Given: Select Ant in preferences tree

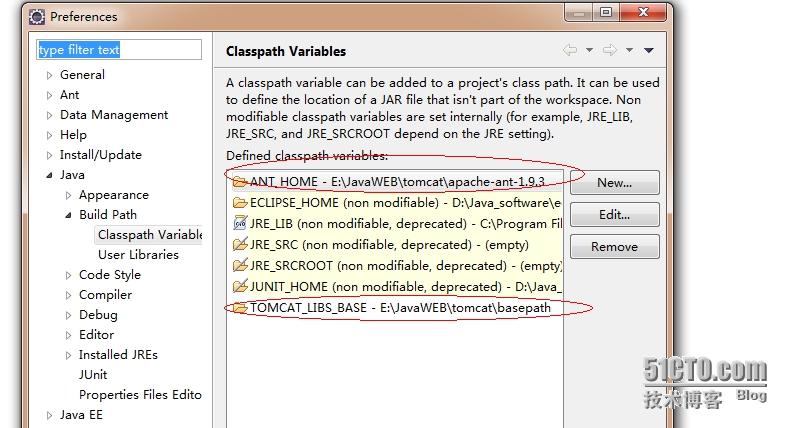Looking at the screenshot, I should pyautogui.click(x=69, y=95).
